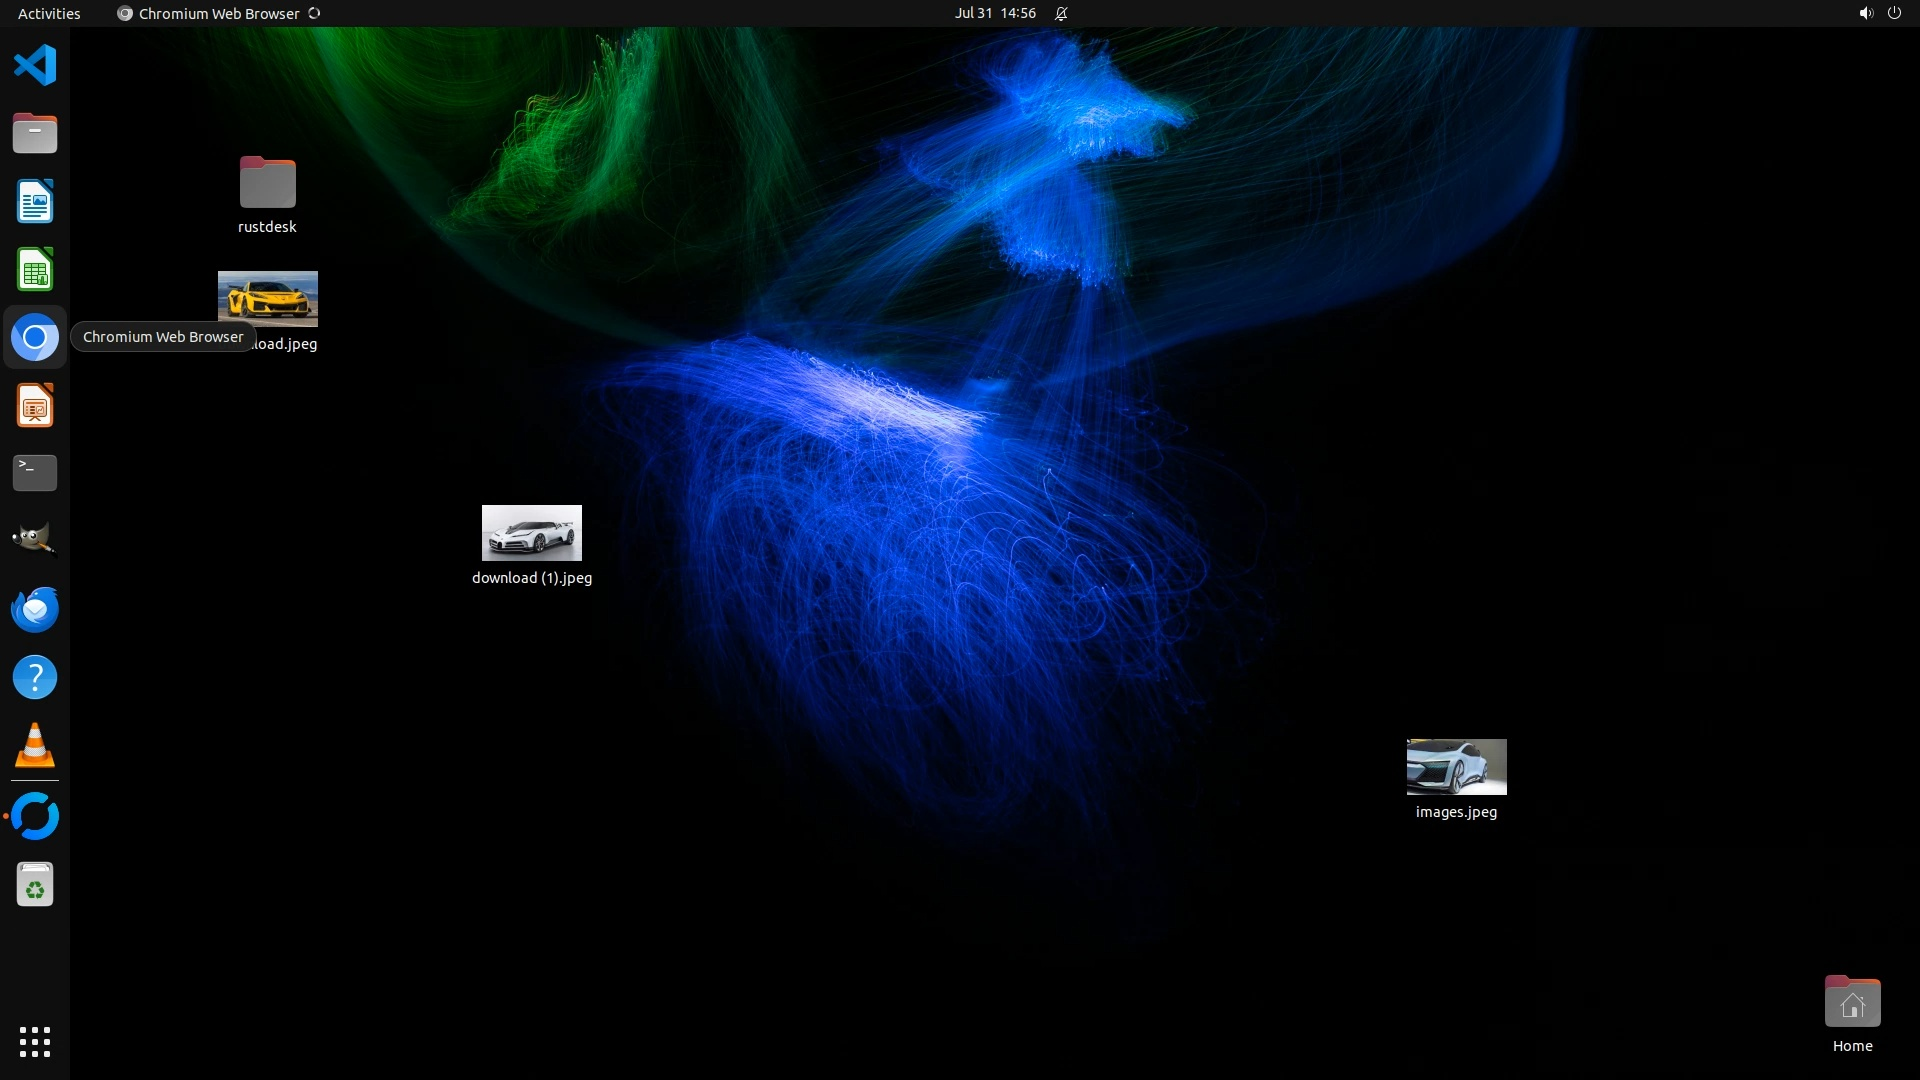This screenshot has width=1920, height=1080.
Task: Select the rustdesk folder on desktop
Action: (267, 184)
